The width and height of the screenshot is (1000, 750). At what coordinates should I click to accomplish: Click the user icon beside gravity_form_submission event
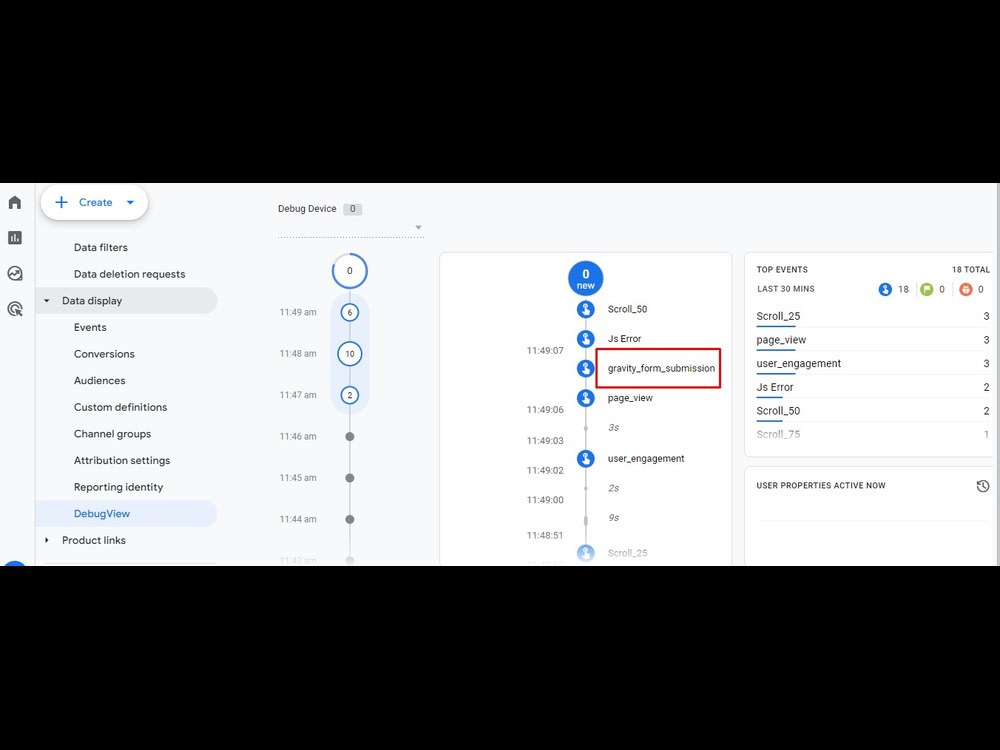pos(585,368)
